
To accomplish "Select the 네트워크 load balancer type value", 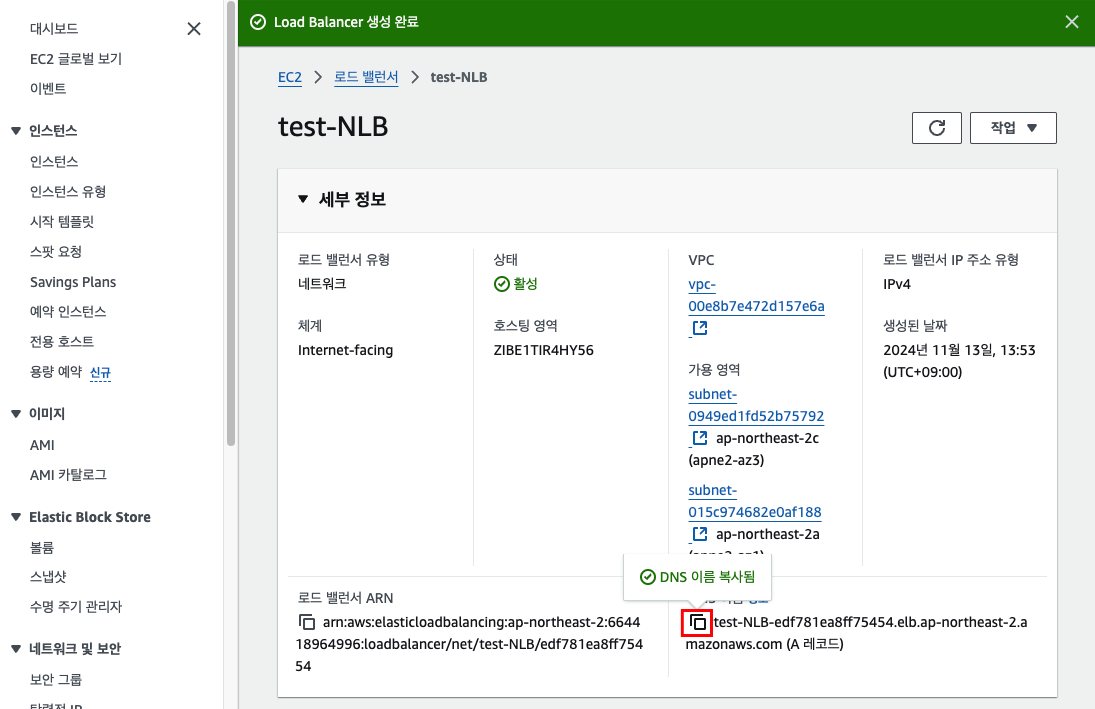I will coord(322,284).
